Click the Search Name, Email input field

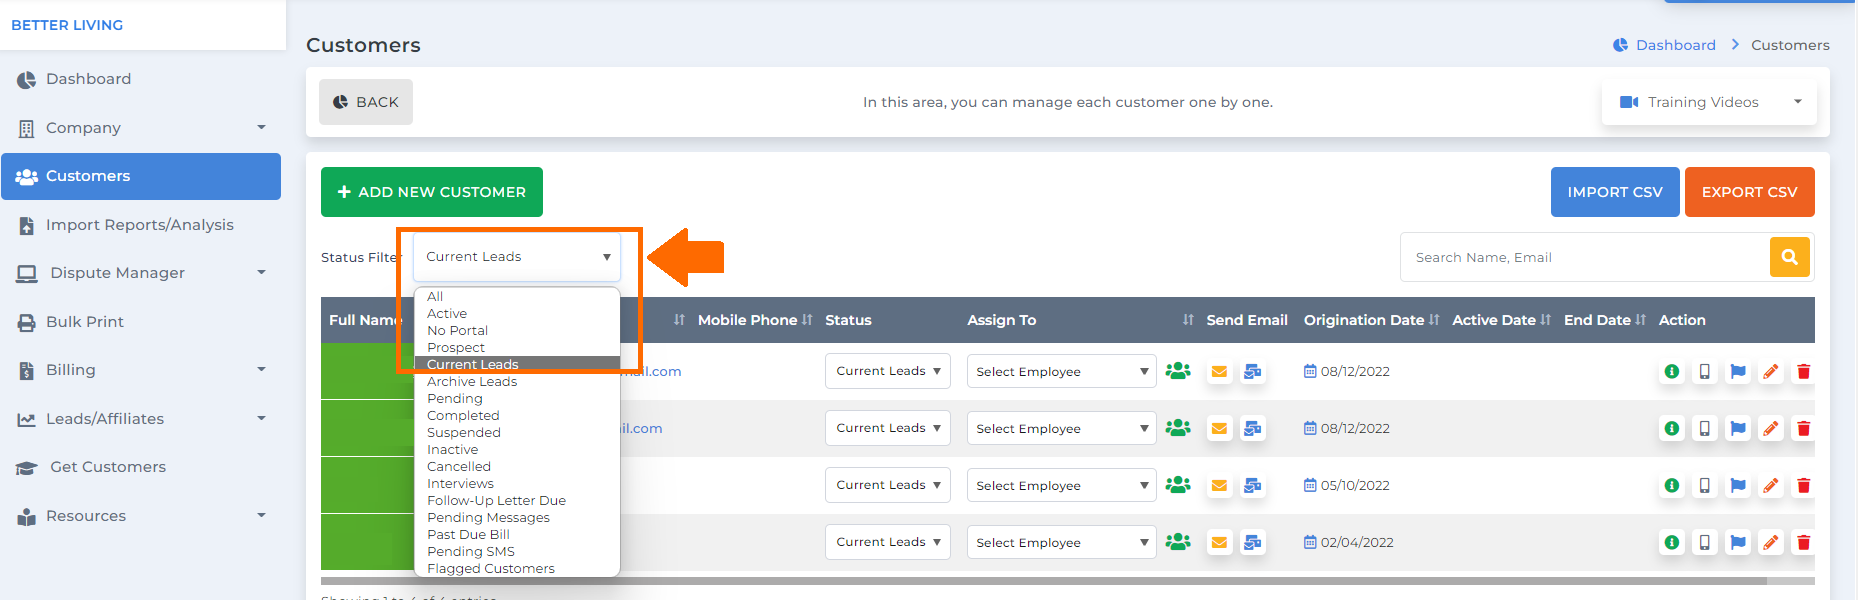click(x=1585, y=257)
